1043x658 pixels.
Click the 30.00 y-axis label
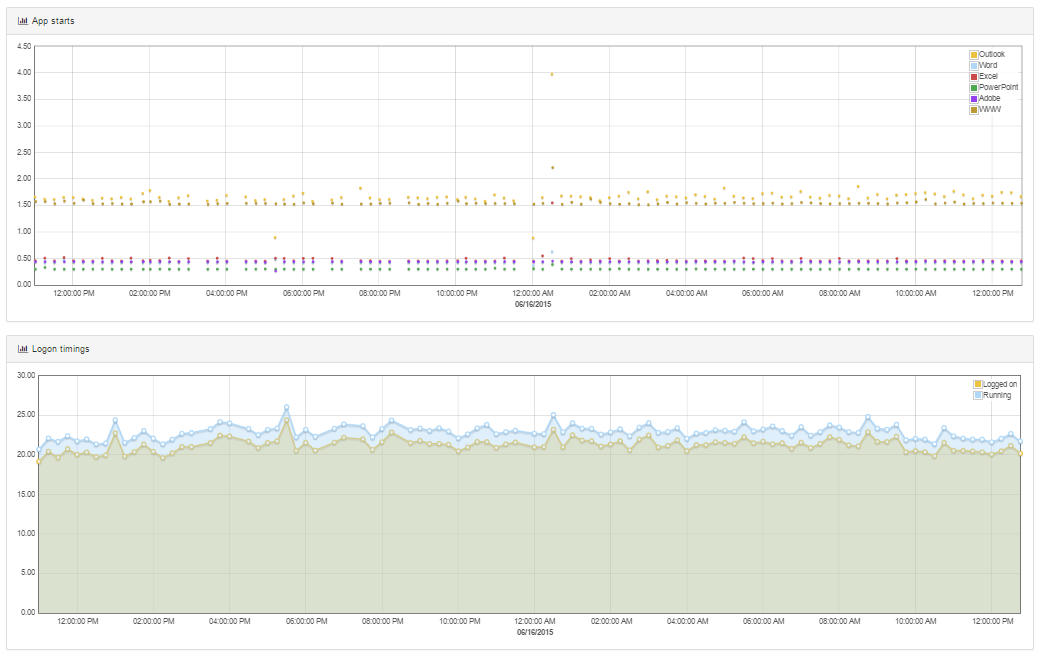27,375
